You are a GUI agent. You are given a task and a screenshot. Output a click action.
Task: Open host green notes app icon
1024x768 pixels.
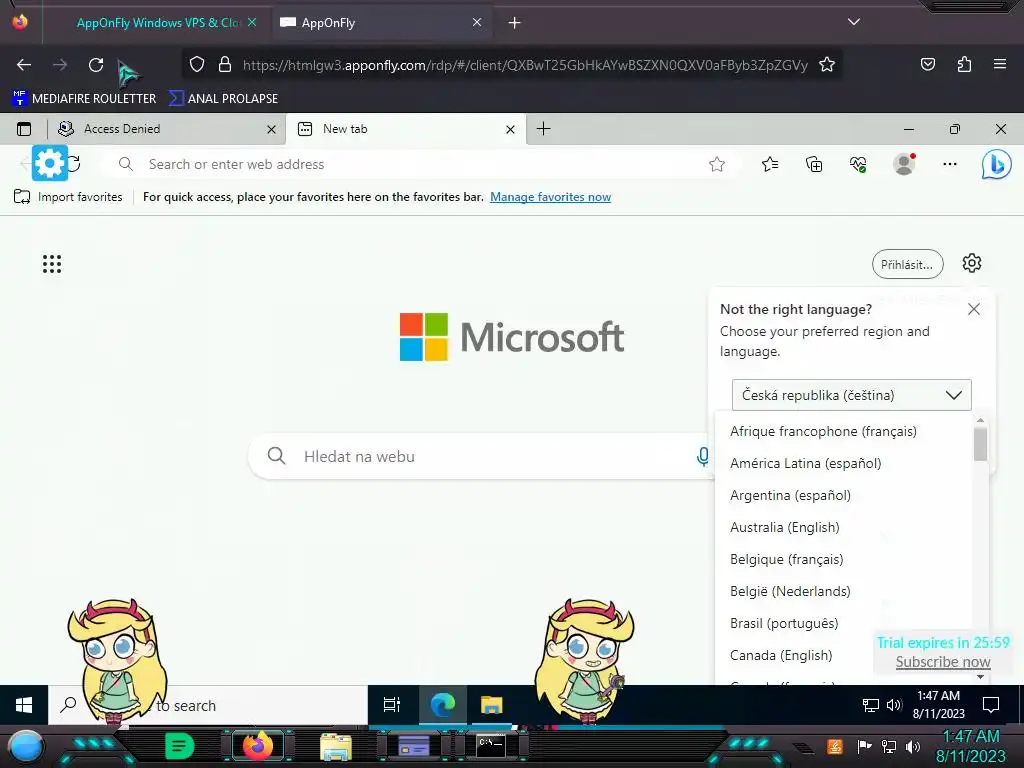tap(180, 746)
